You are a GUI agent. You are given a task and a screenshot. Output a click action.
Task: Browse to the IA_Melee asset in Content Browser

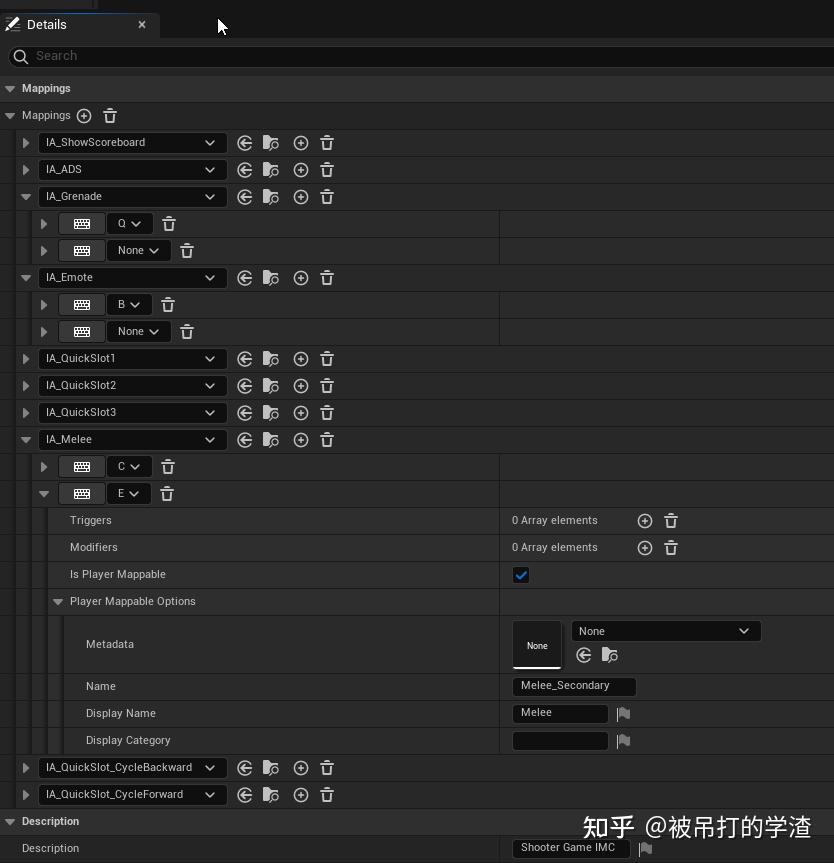[271, 440]
